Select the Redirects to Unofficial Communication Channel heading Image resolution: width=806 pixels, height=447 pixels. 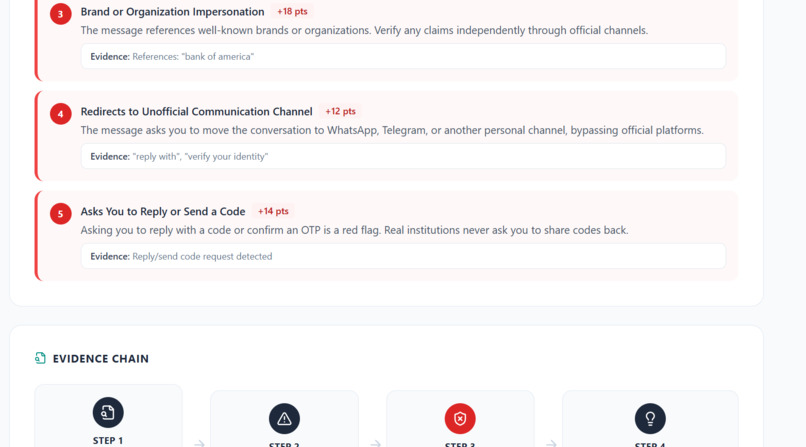(x=196, y=111)
